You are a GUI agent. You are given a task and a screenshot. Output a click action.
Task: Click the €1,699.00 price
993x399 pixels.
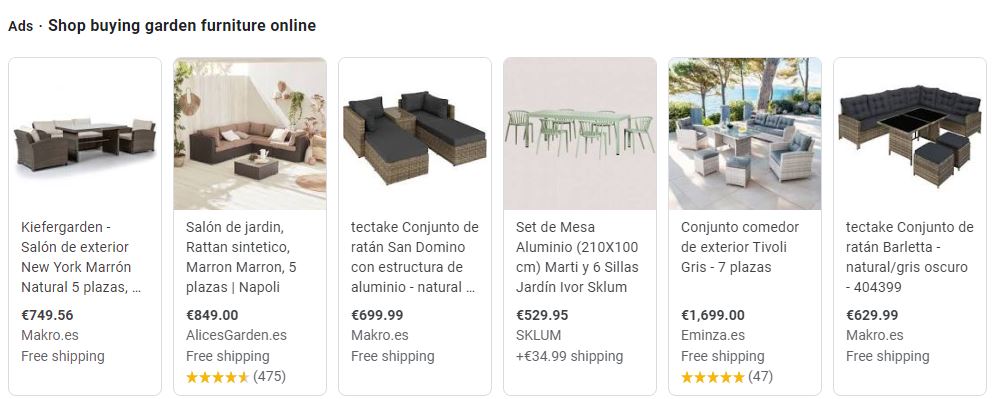(712, 315)
